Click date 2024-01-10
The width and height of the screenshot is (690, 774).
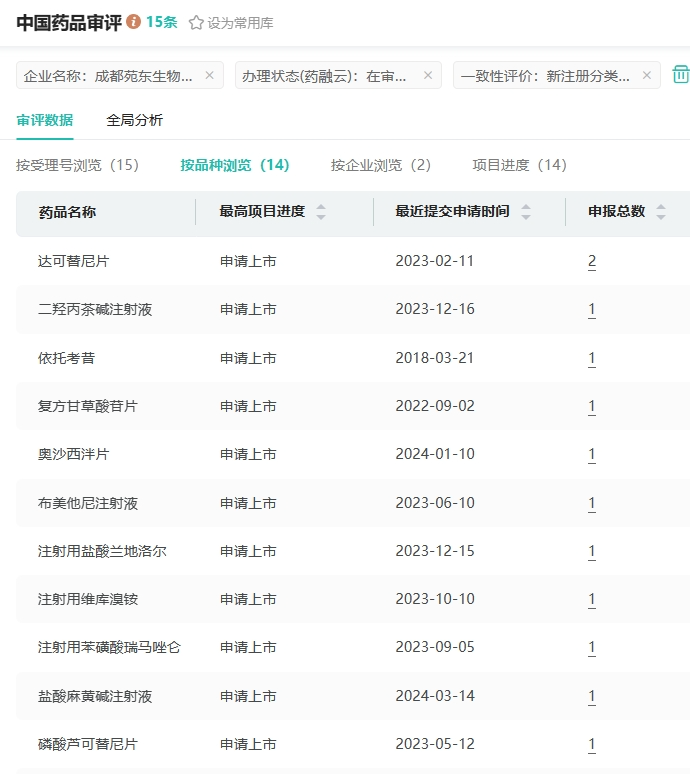(434, 454)
